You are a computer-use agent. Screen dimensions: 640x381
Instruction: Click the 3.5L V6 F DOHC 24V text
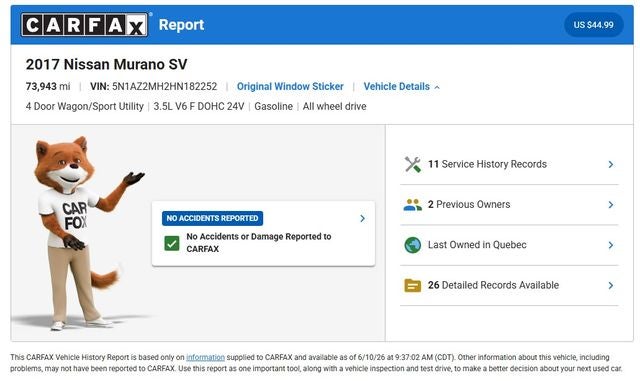point(199,107)
